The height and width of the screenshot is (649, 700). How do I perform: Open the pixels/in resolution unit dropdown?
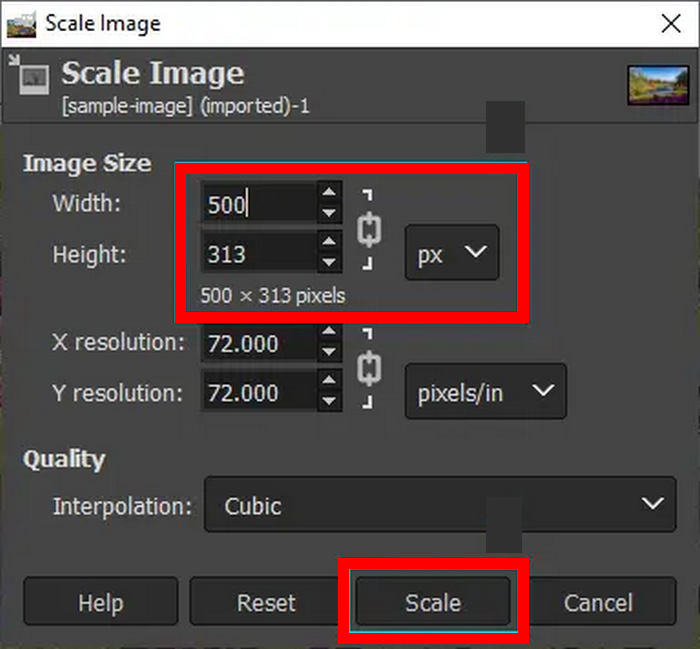click(x=485, y=392)
